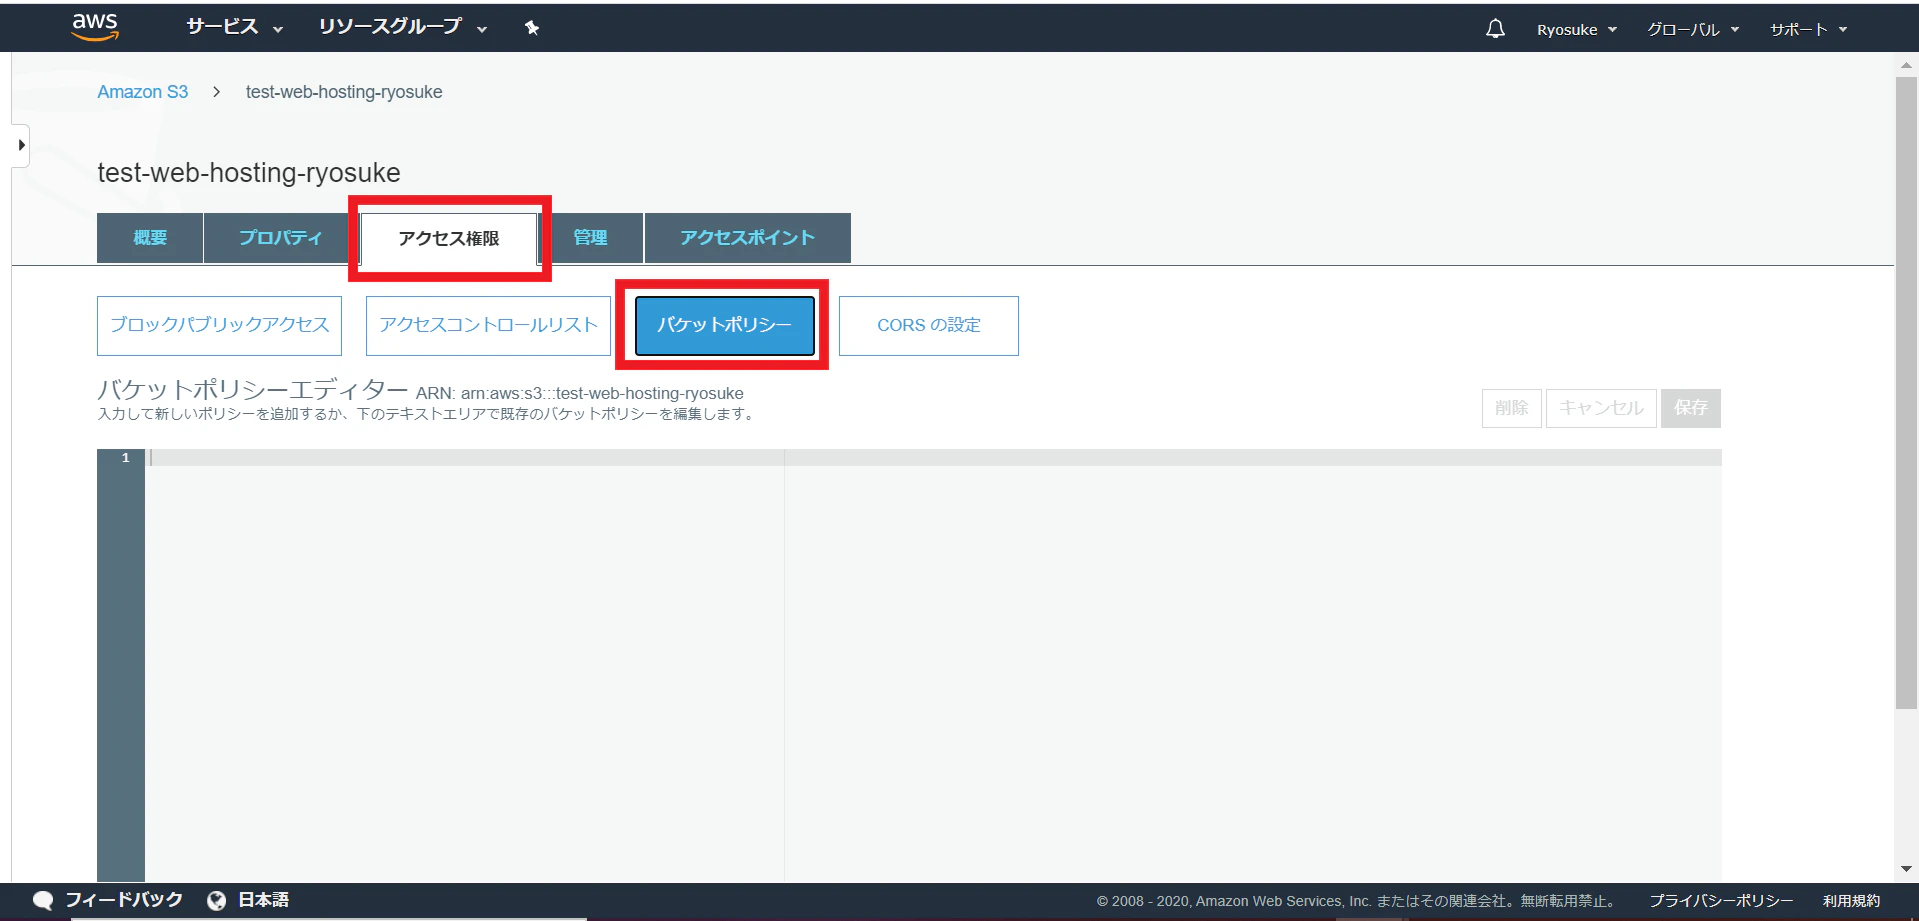1919x921 pixels.
Task: Open the アクセスポイント tab
Action: [x=747, y=238]
